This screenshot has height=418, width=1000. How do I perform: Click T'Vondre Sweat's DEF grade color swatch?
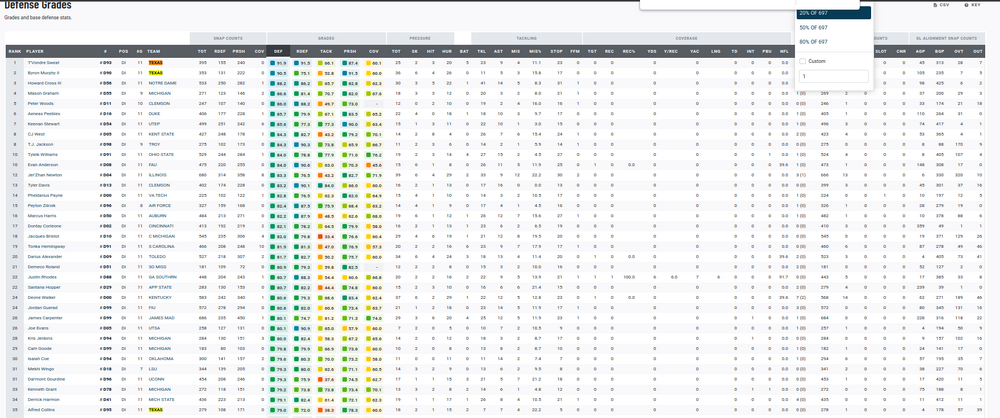coord(272,62)
